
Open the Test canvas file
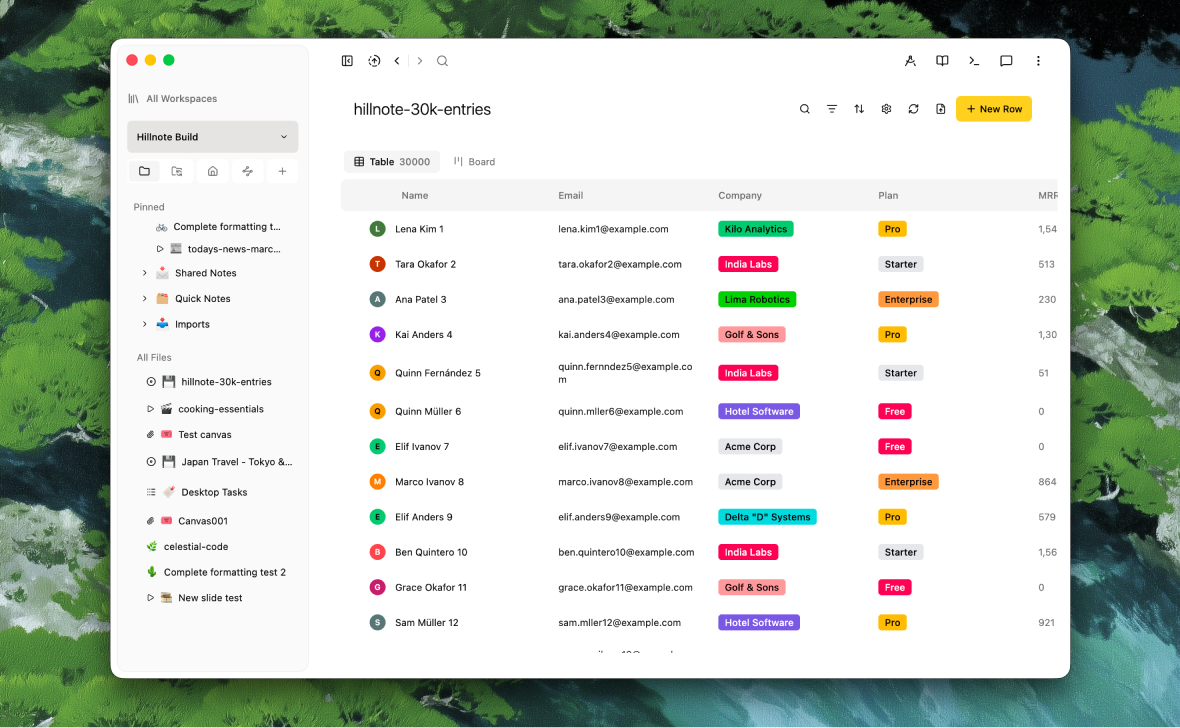(x=205, y=435)
